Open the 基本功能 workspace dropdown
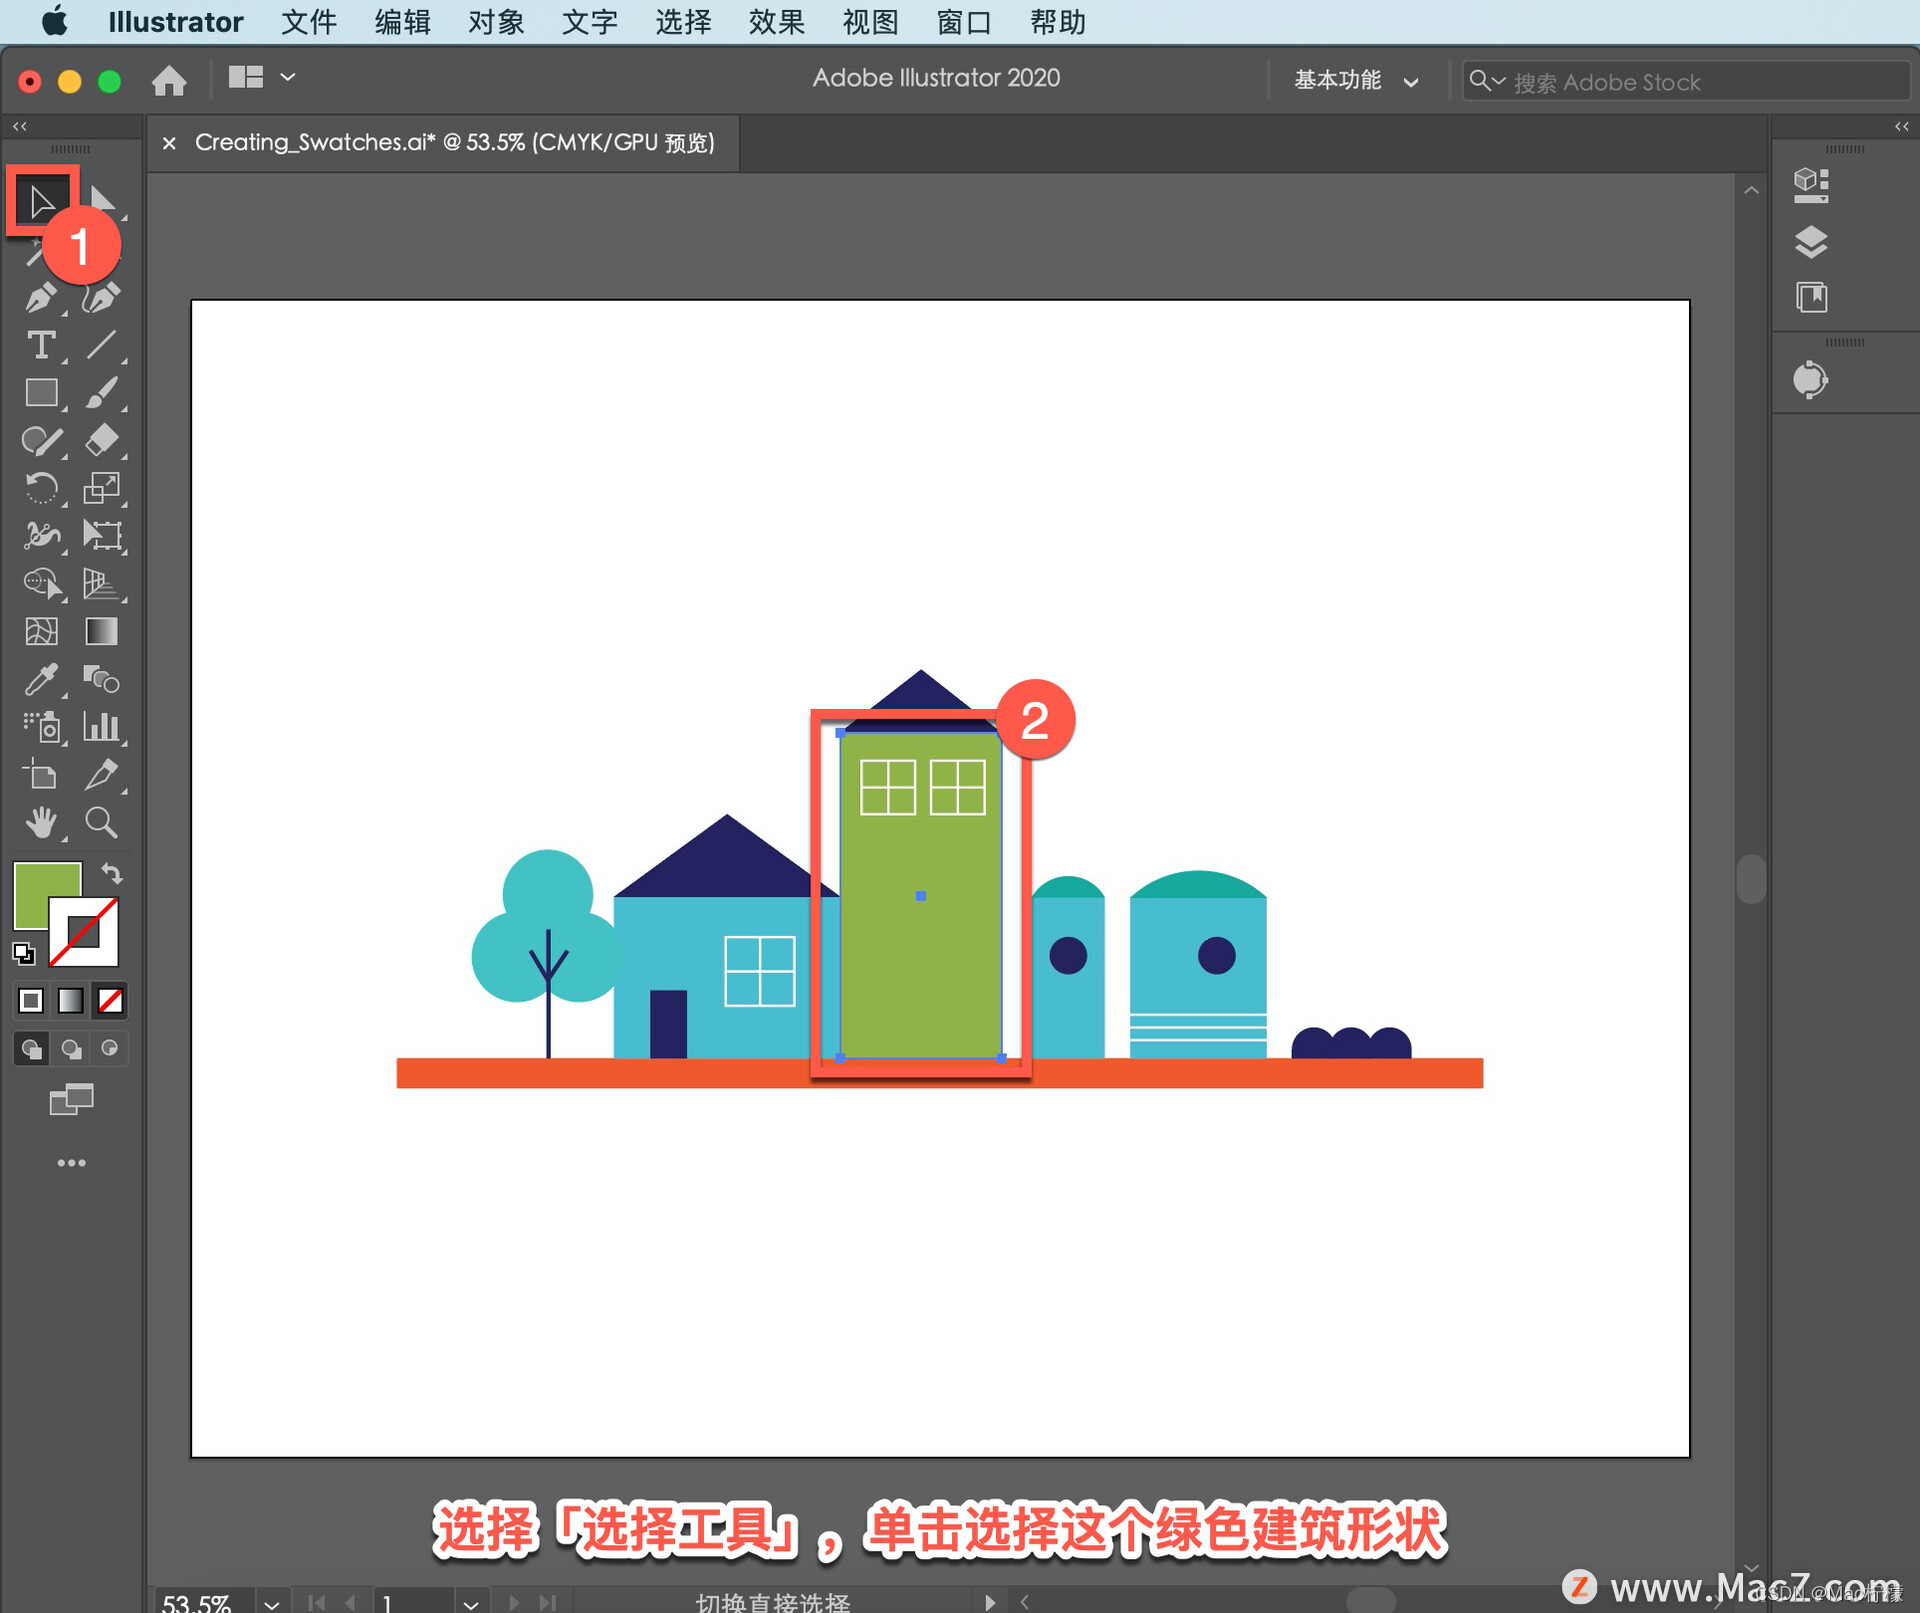The image size is (1920, 1613). point(1355,81)
